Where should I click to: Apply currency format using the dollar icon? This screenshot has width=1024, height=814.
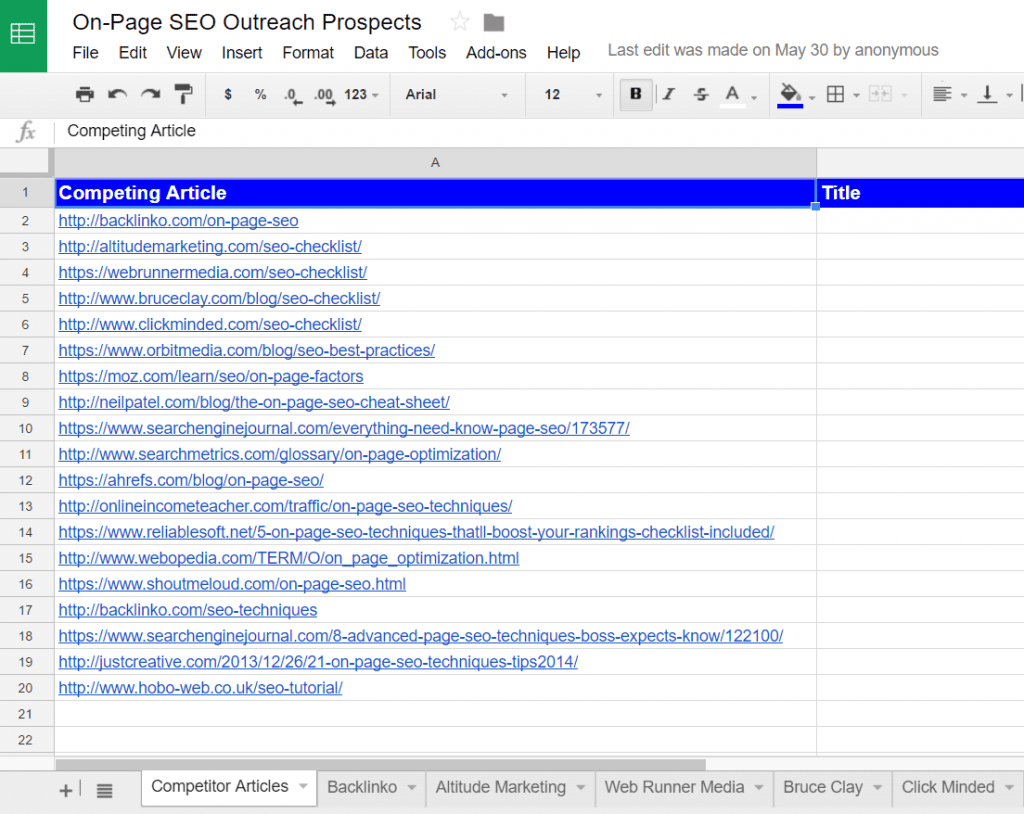228,94
